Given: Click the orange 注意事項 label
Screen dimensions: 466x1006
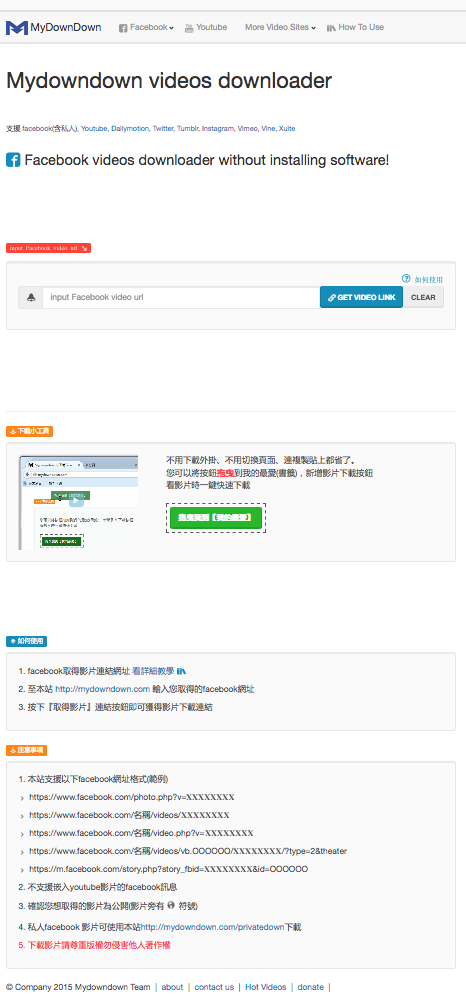Looking at the screenshot, I should pyautogui.click(x=26, y=750).
